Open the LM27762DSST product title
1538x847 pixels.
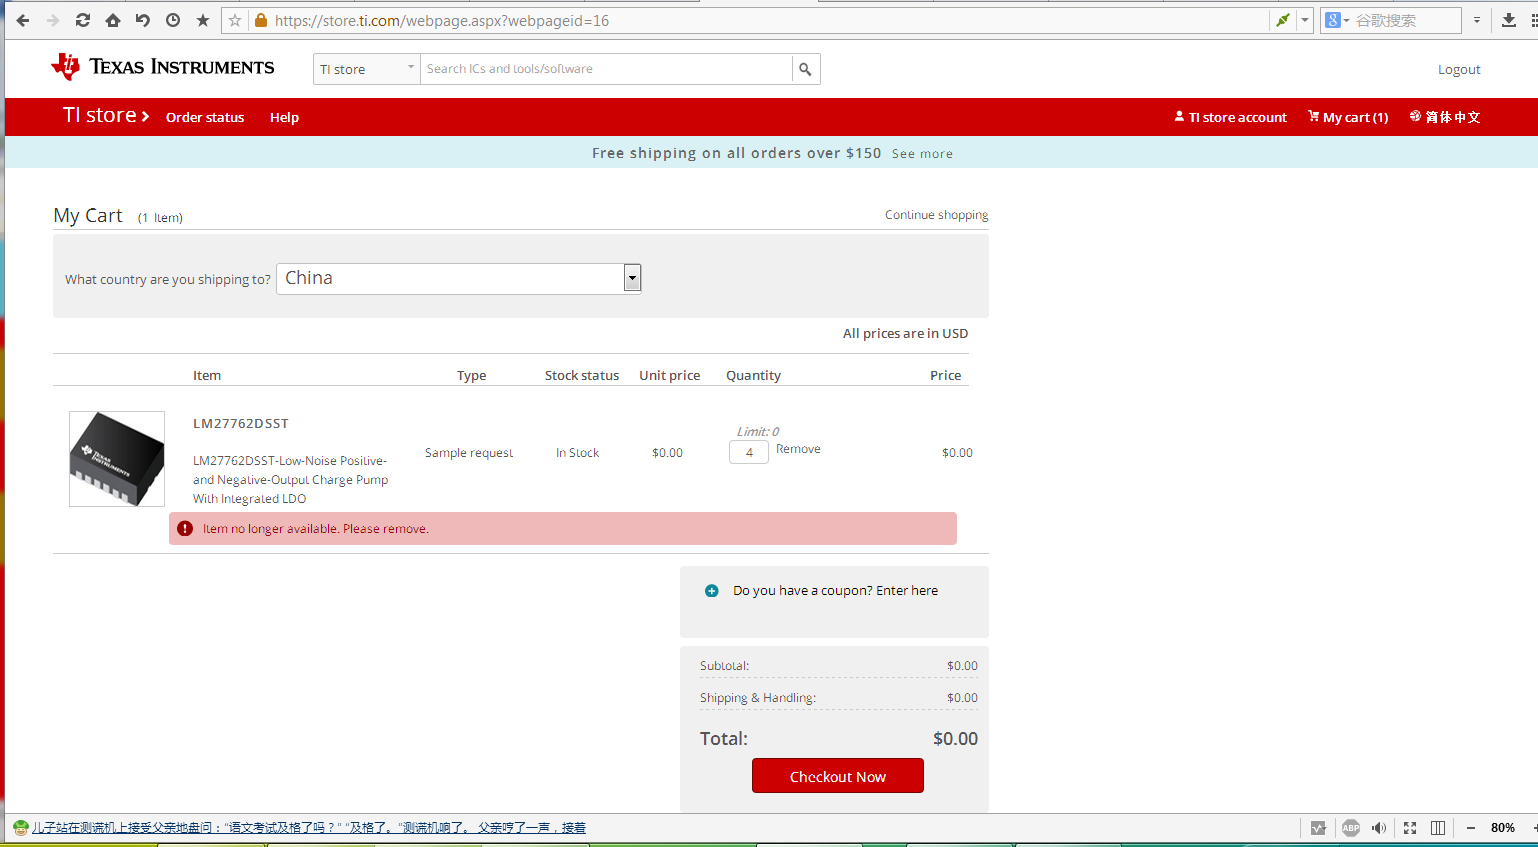pos(241,424)
